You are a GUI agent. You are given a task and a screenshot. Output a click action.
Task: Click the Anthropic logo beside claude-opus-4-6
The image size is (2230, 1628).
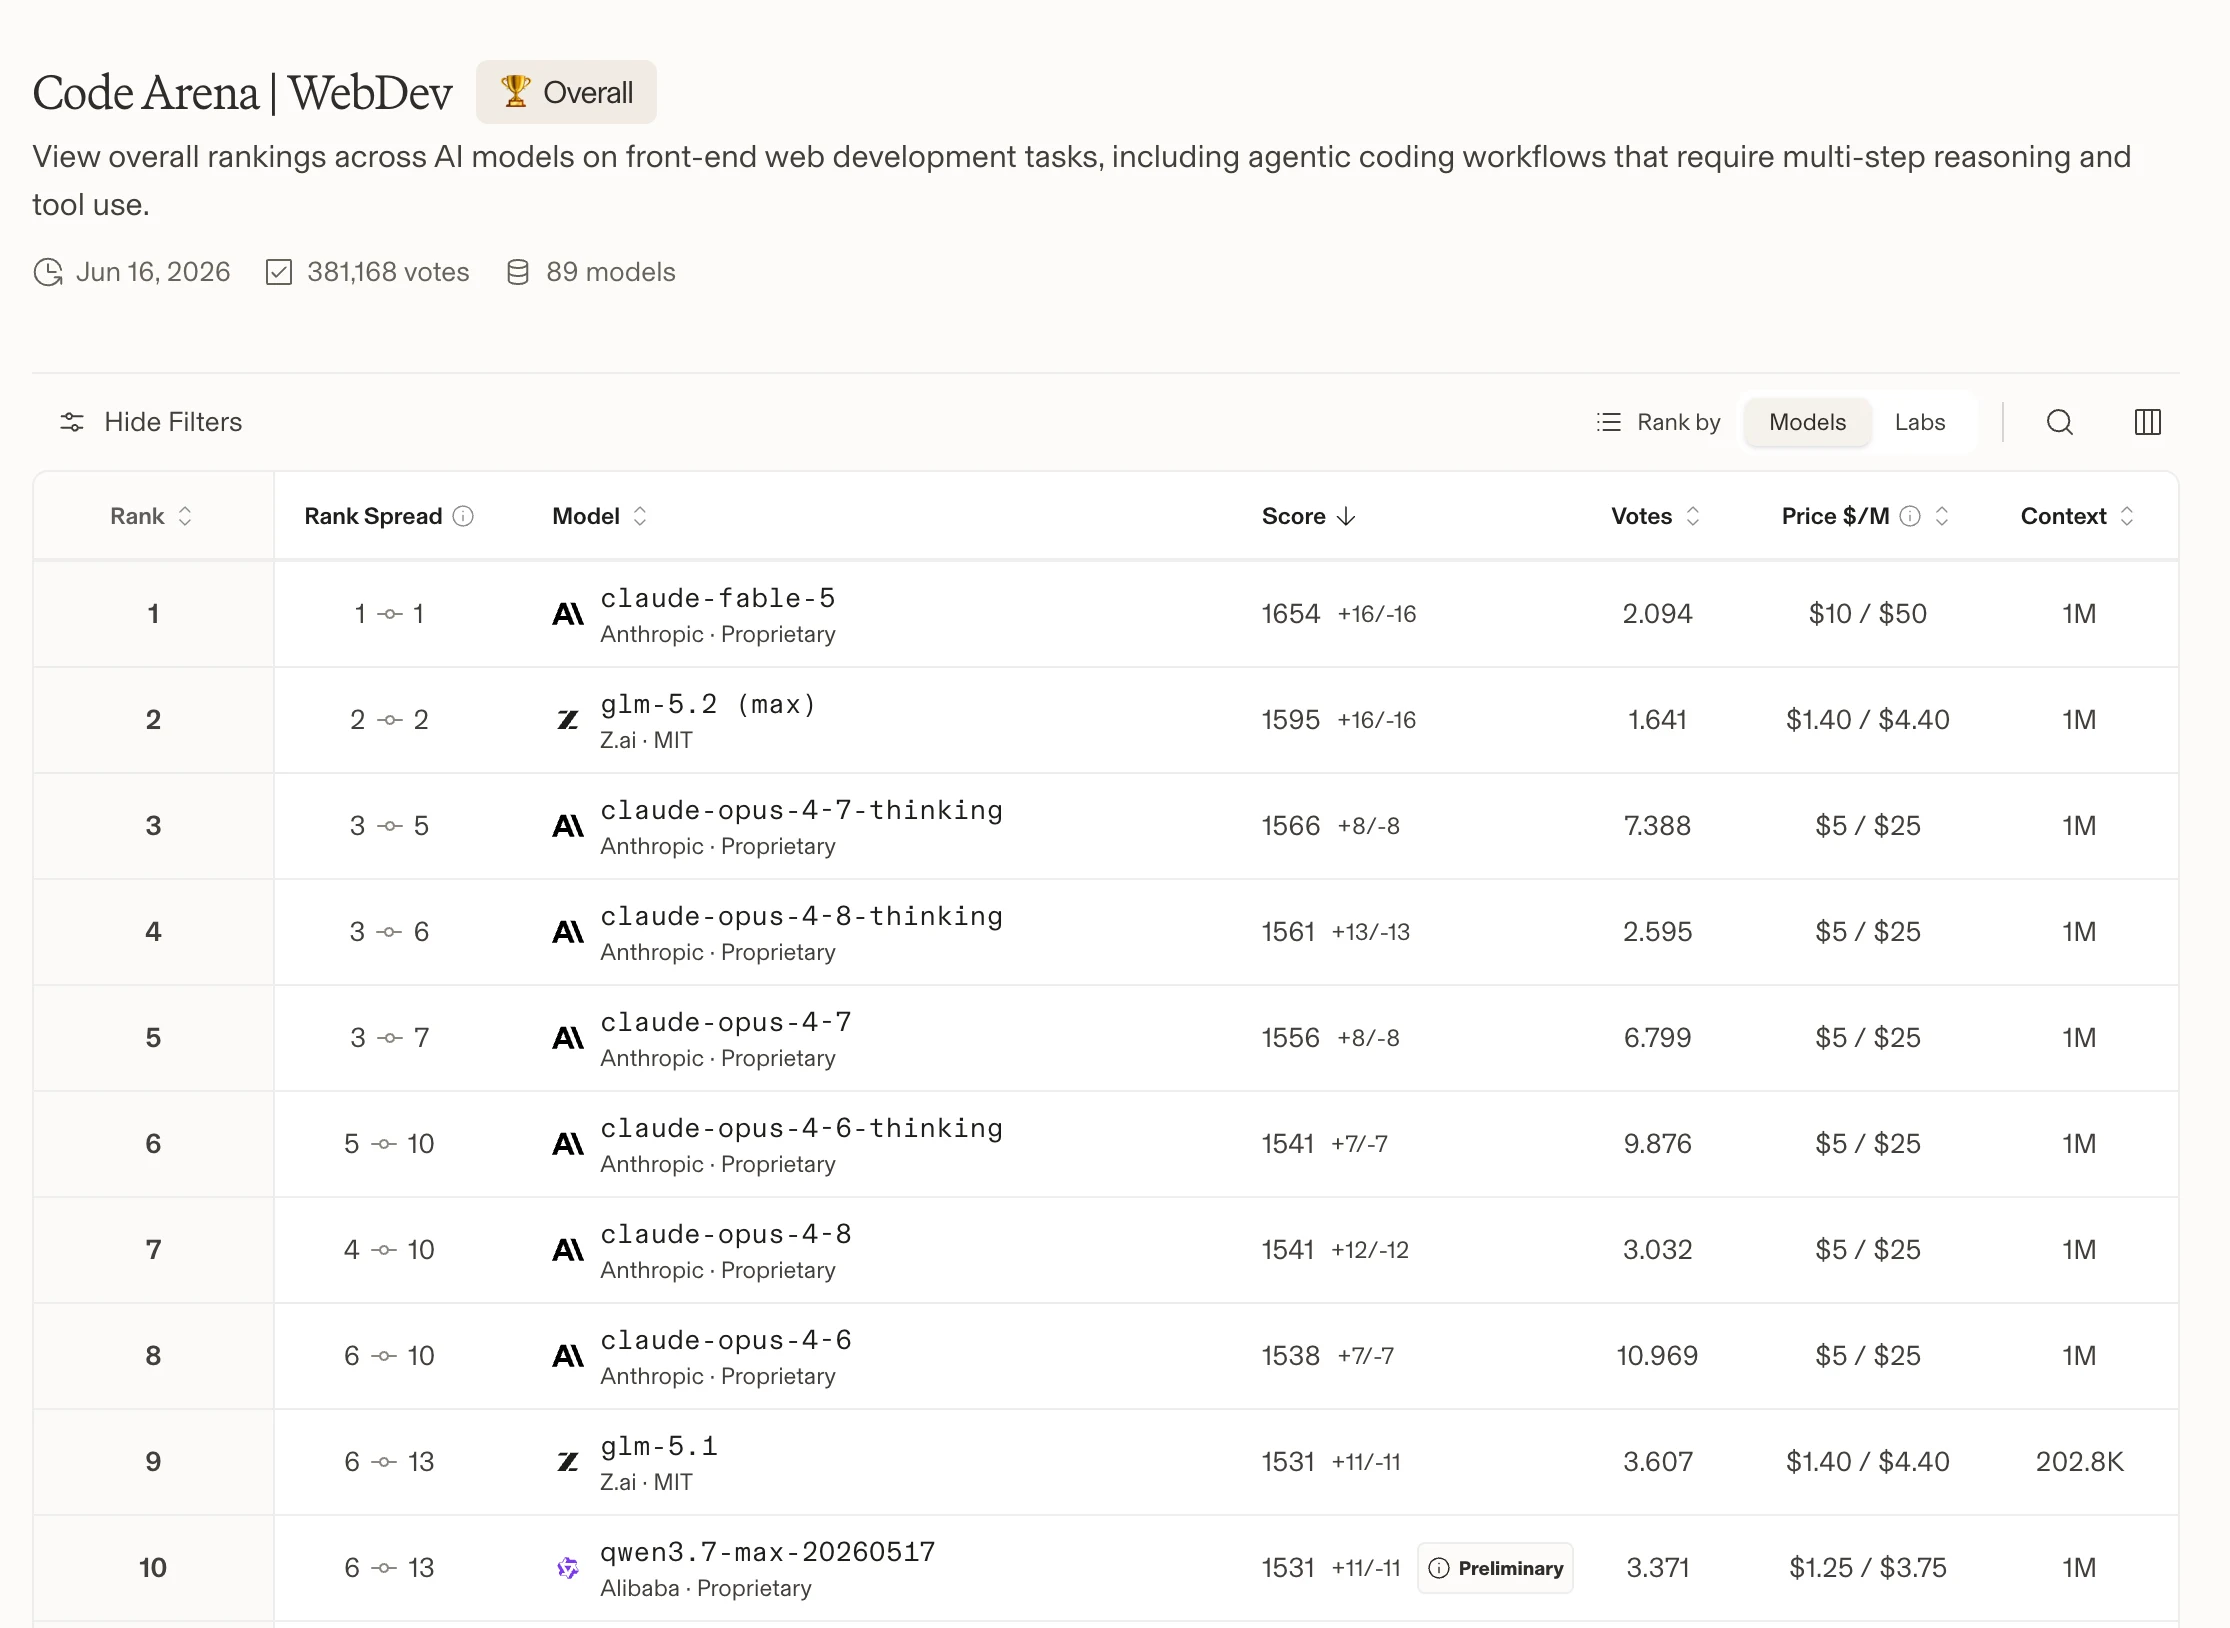tap(568, 1356)
